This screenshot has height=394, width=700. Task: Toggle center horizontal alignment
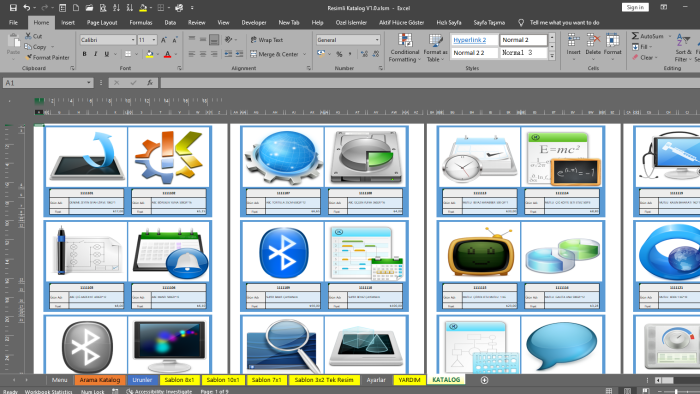[203, 54]
